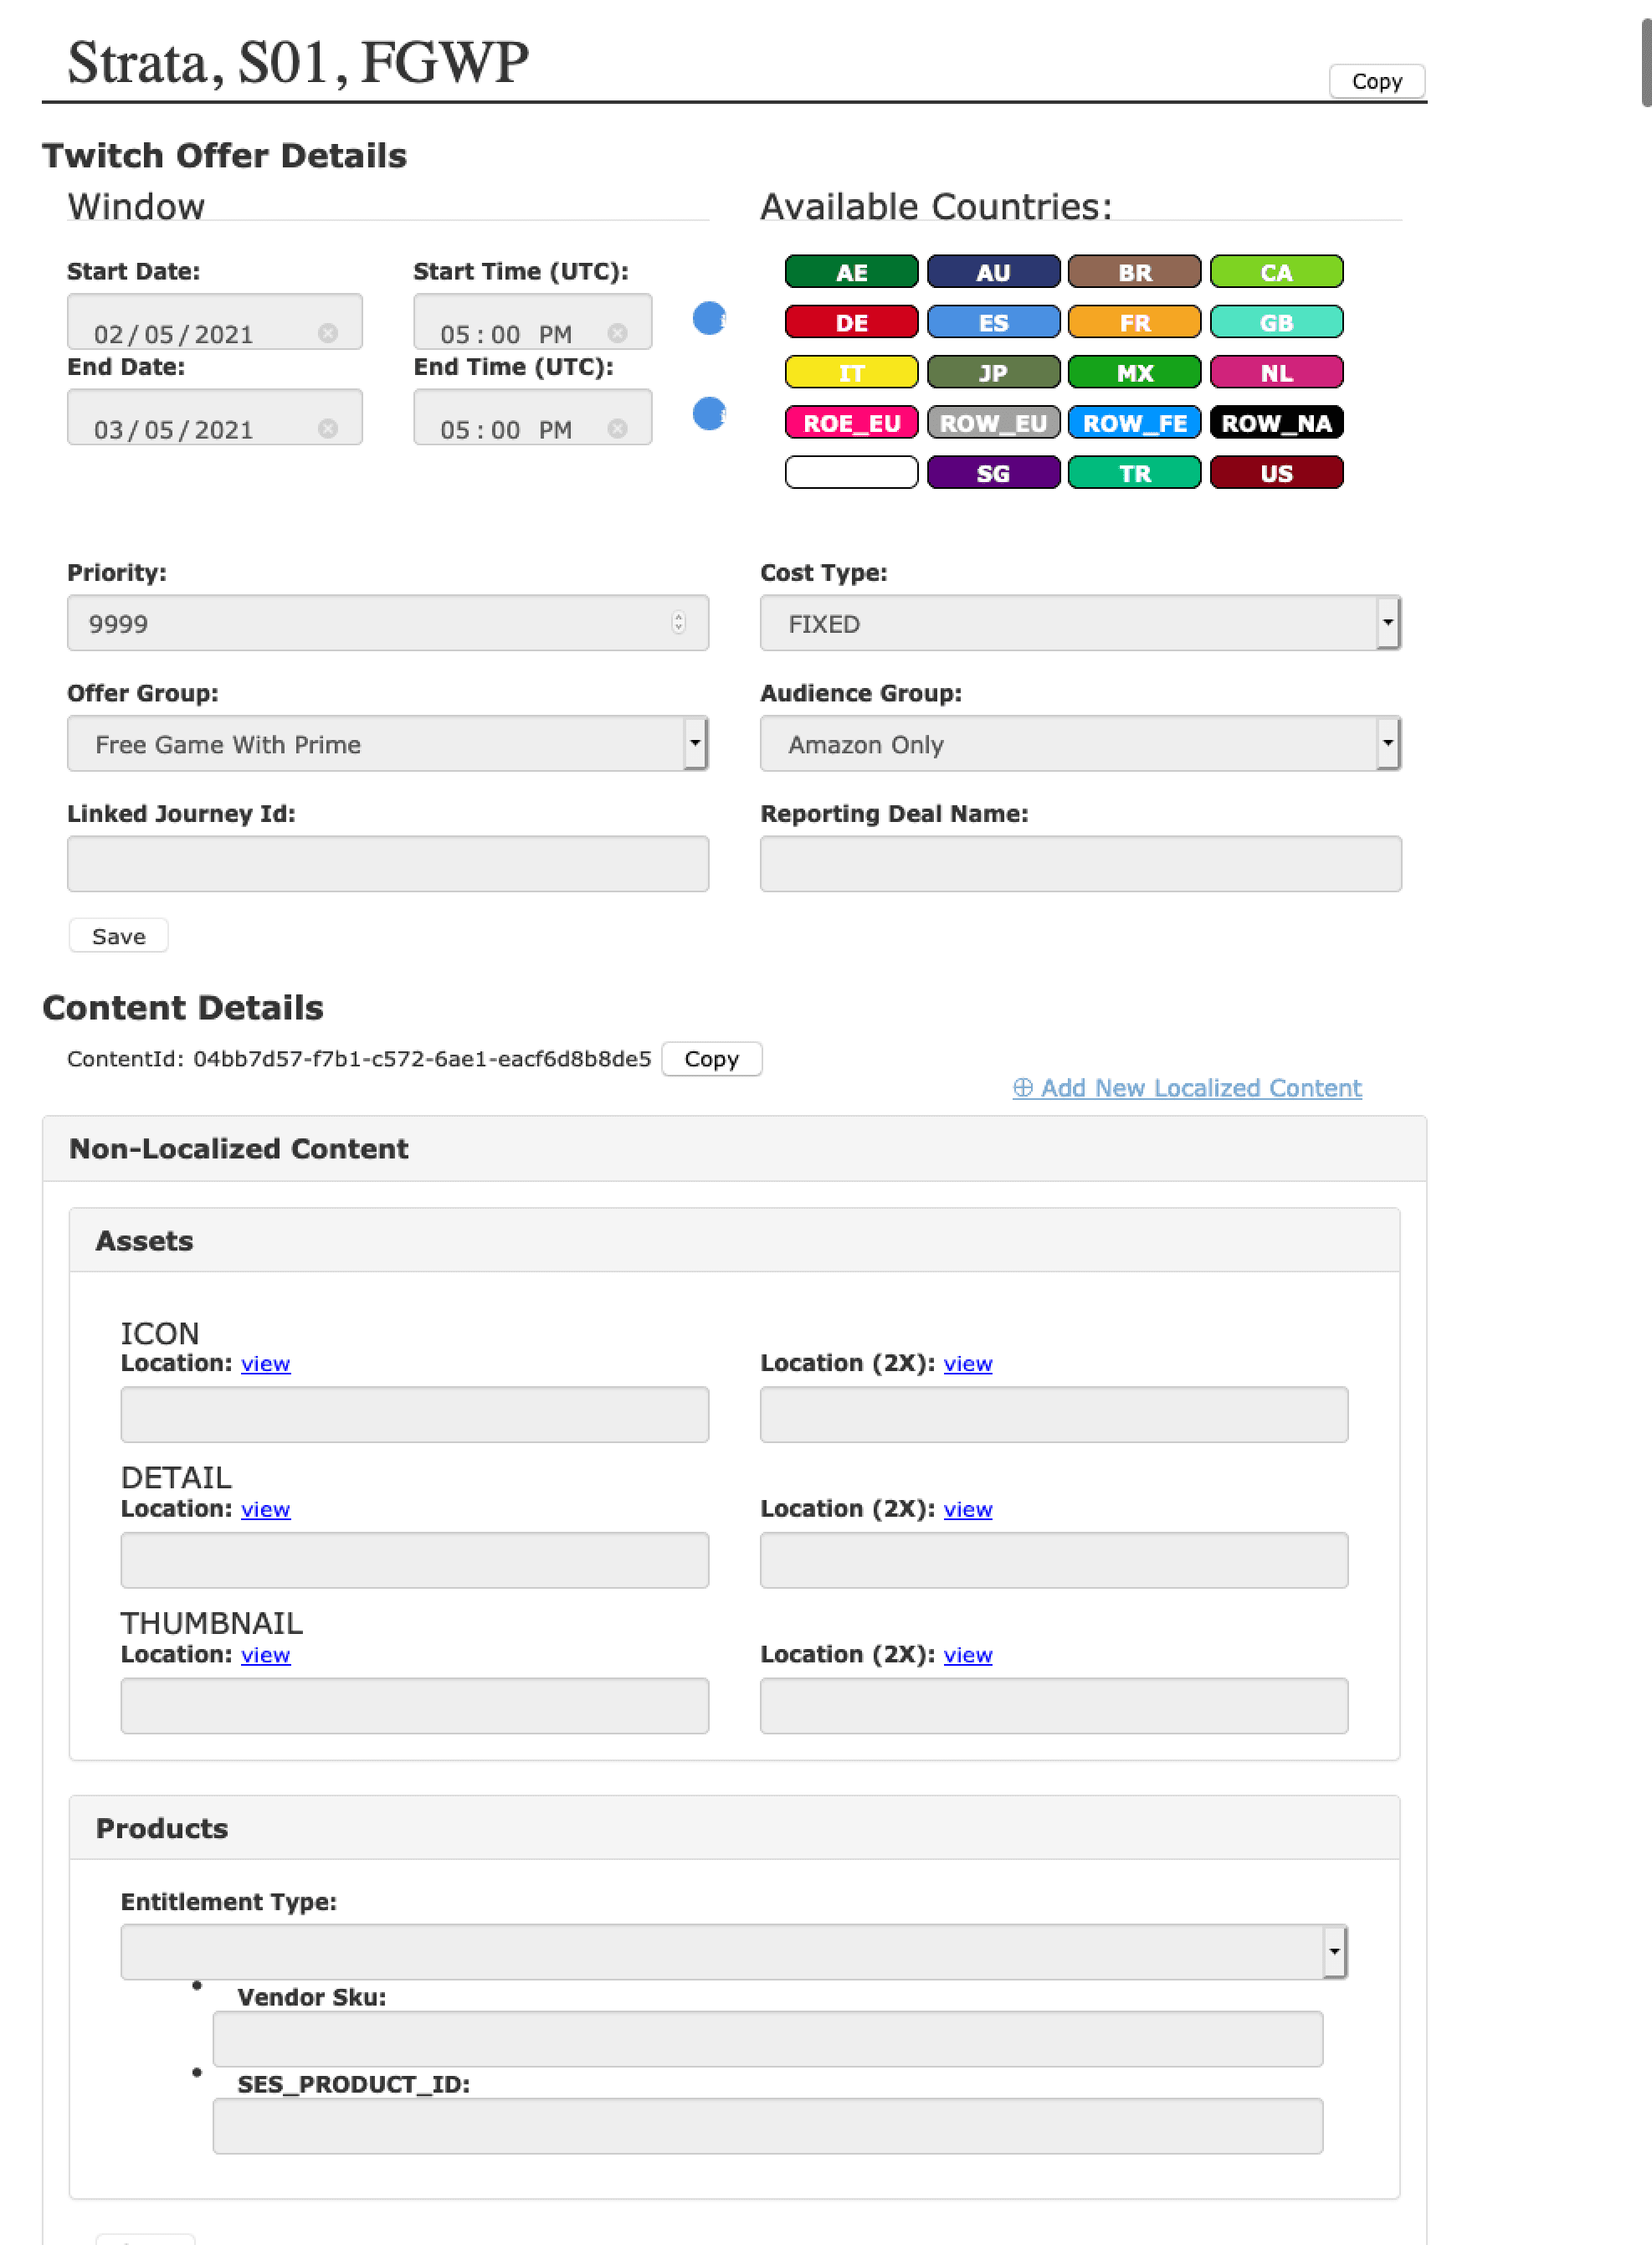Open the Cost Type dropdown
1652x2245 pixels.
pos(1080,623)
